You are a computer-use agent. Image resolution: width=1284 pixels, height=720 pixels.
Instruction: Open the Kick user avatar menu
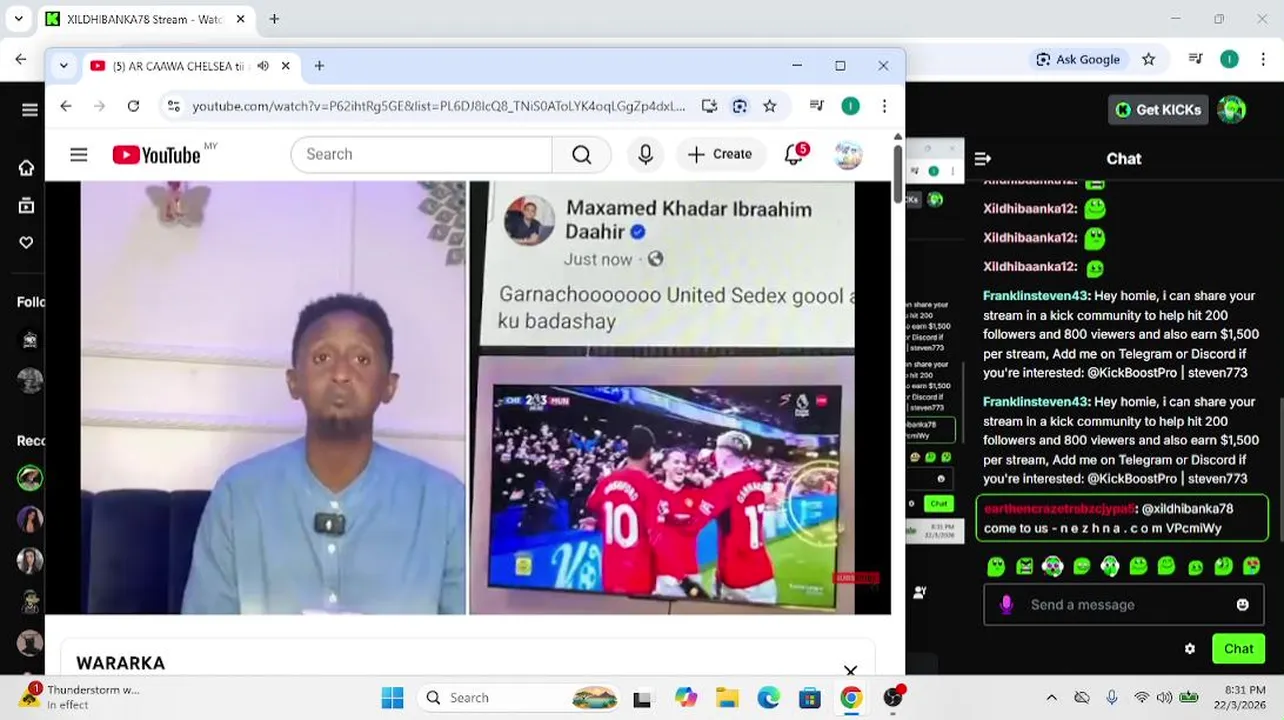[1232, 110]
